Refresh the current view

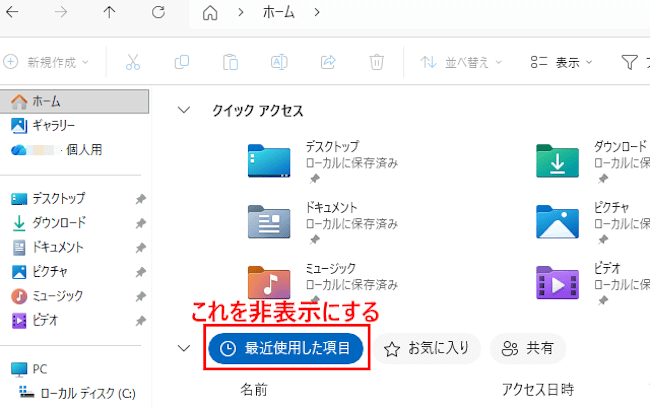click(158, 12)
